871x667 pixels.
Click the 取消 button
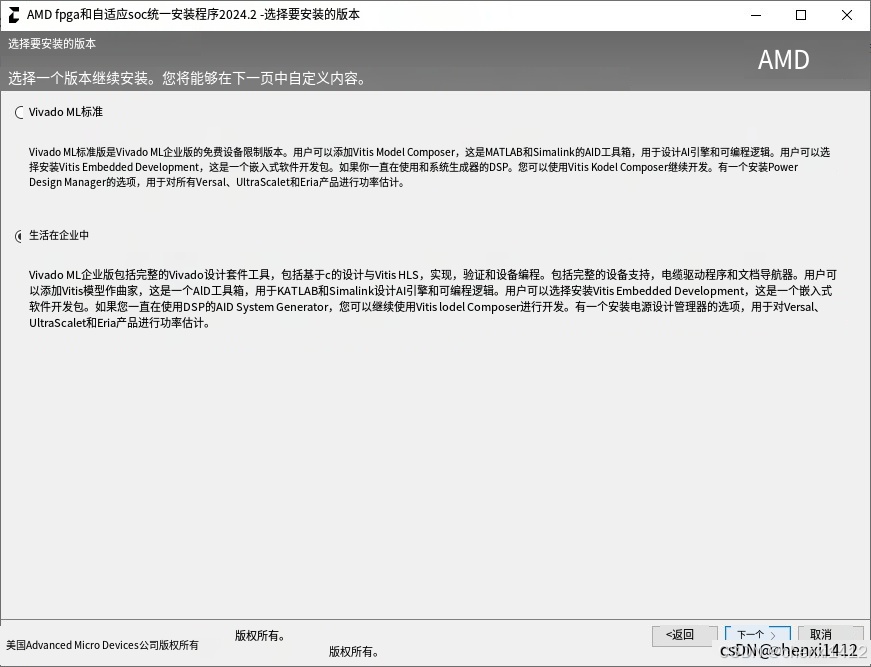[x=830, y=635]
